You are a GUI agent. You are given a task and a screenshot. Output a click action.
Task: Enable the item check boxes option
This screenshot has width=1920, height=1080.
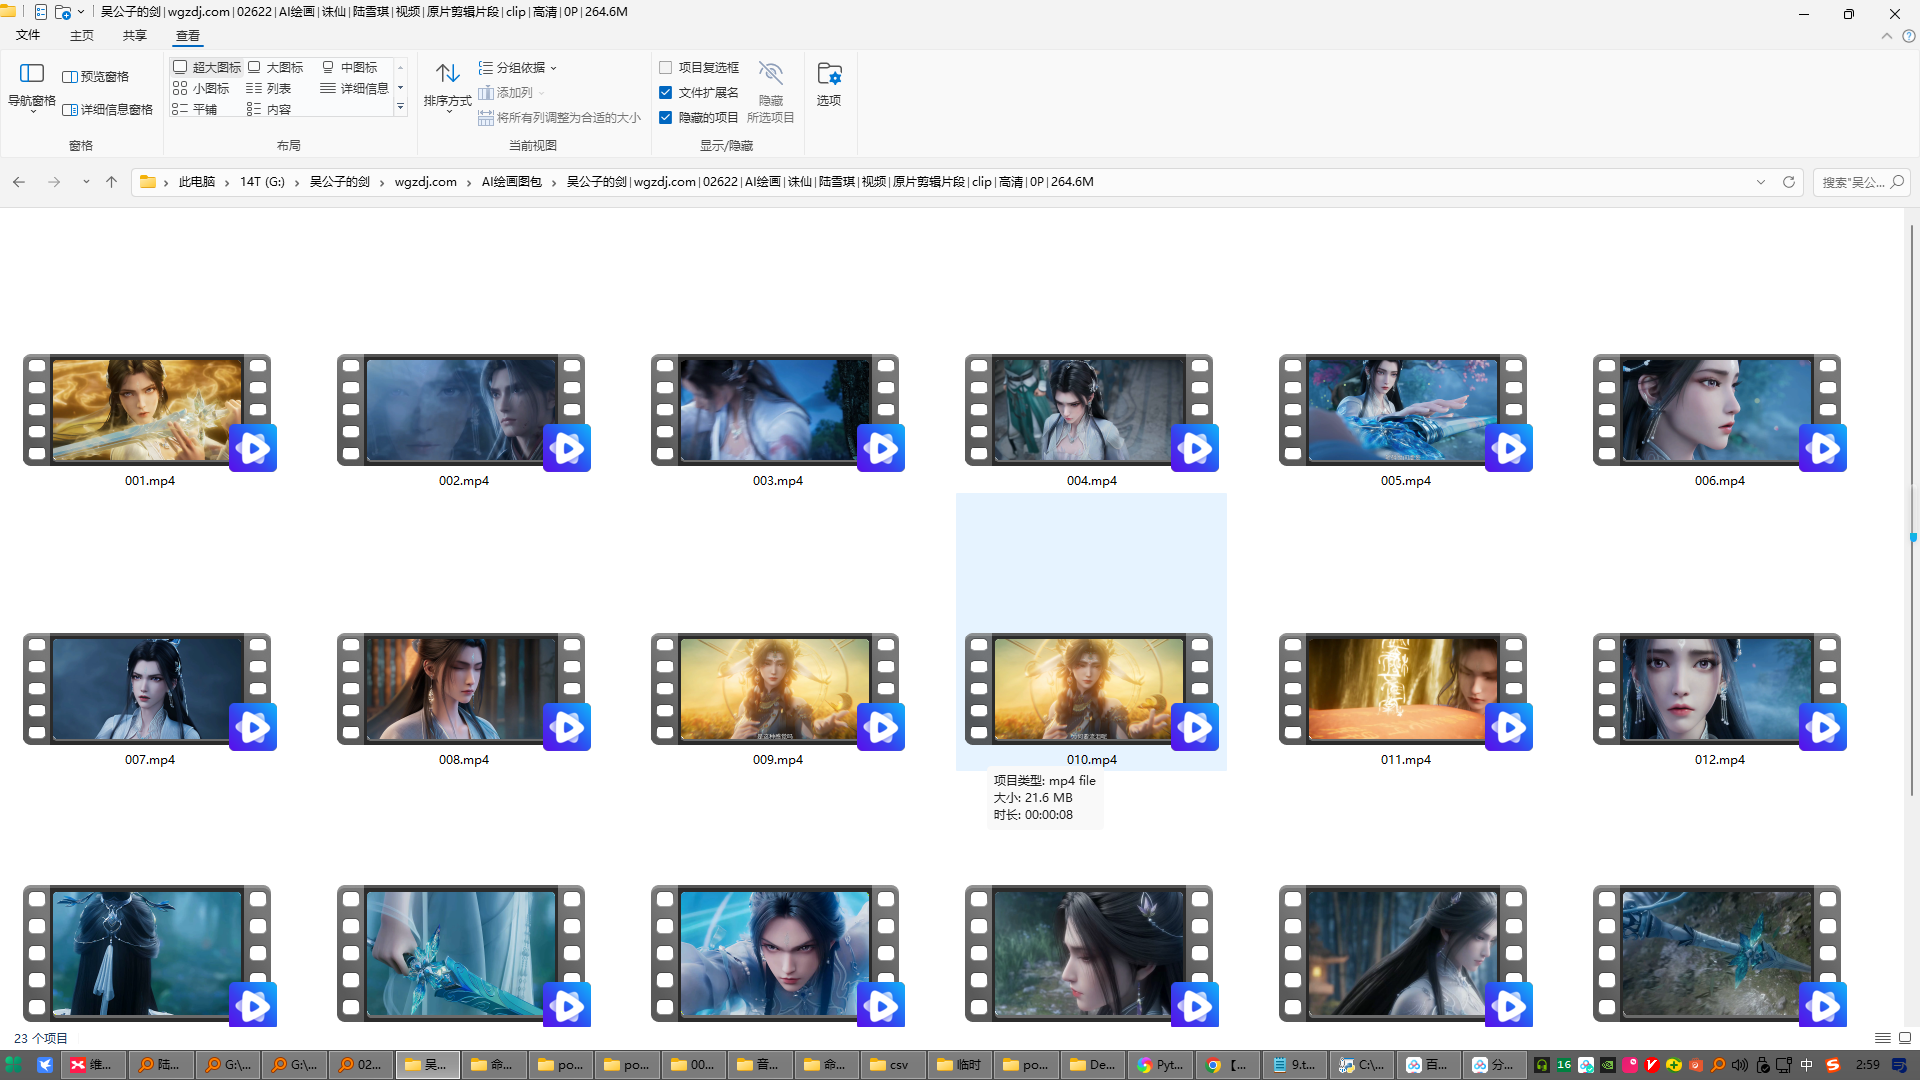[x=665, y=67]
